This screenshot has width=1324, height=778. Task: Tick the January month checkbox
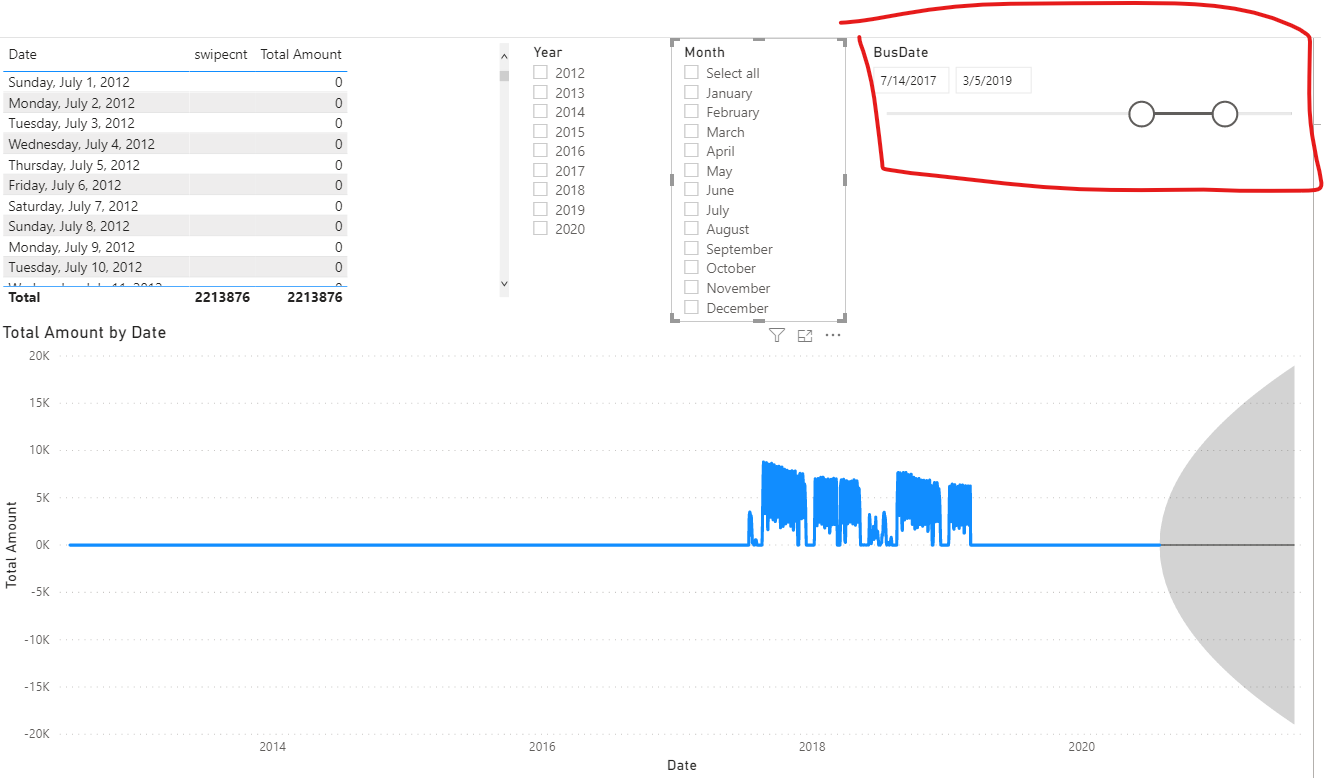692,92
